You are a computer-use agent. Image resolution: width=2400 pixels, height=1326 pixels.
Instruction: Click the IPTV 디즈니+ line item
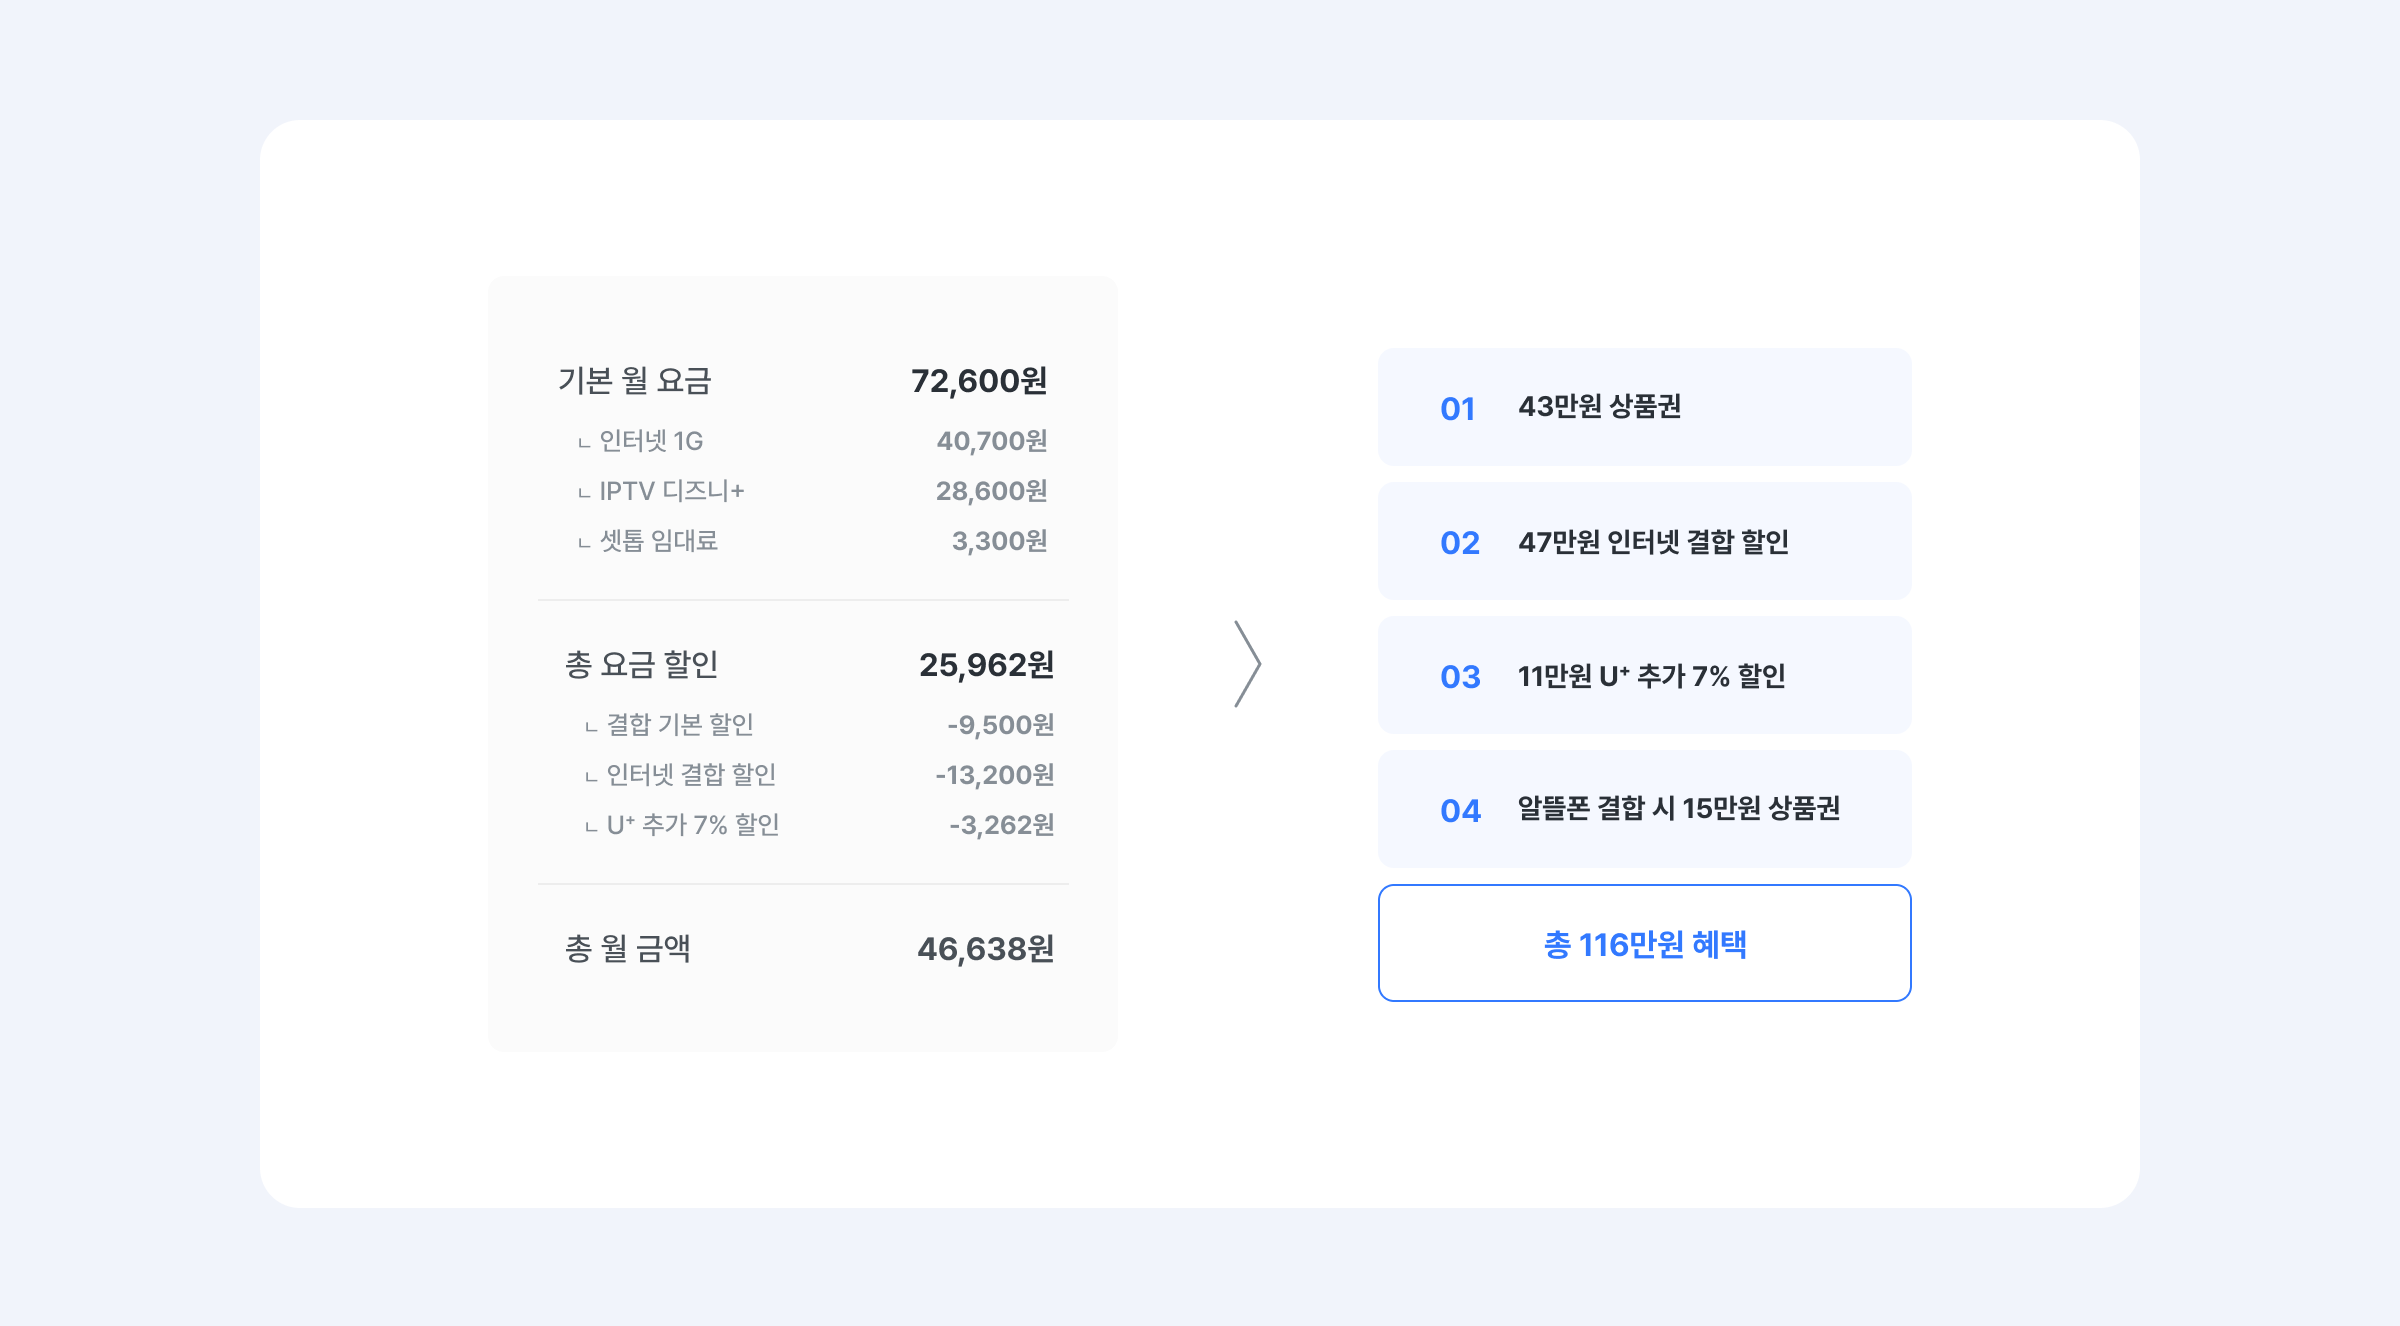[x=671, y=491]
